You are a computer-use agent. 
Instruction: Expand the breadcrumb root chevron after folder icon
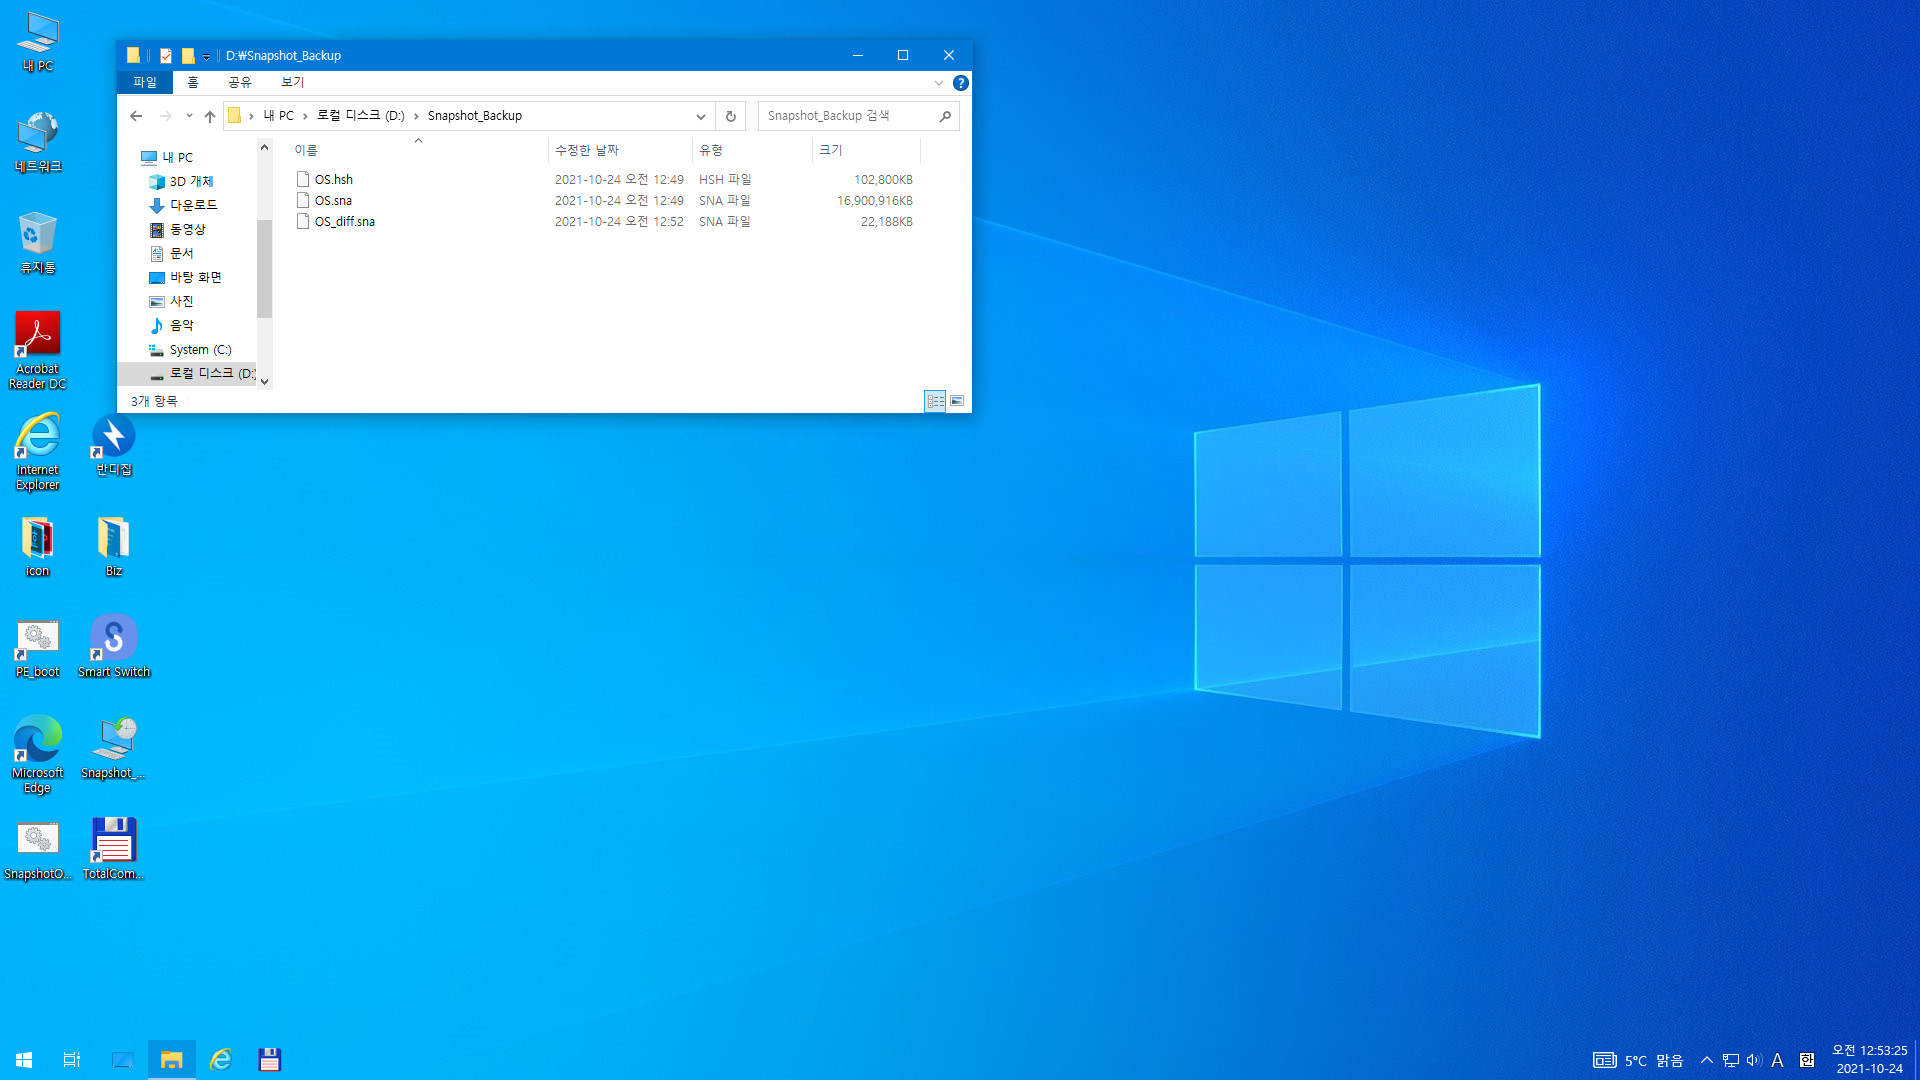(251, 116)
